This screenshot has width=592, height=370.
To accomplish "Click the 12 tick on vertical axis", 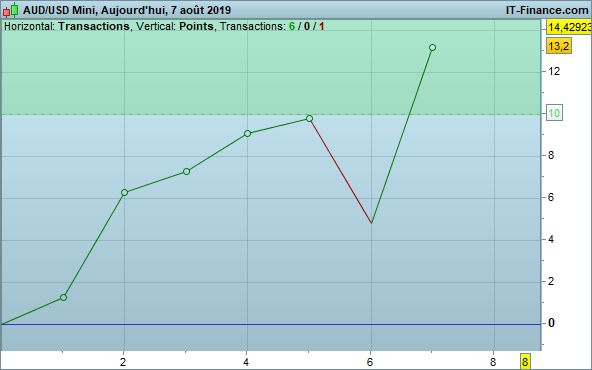I will coord(554,71).
